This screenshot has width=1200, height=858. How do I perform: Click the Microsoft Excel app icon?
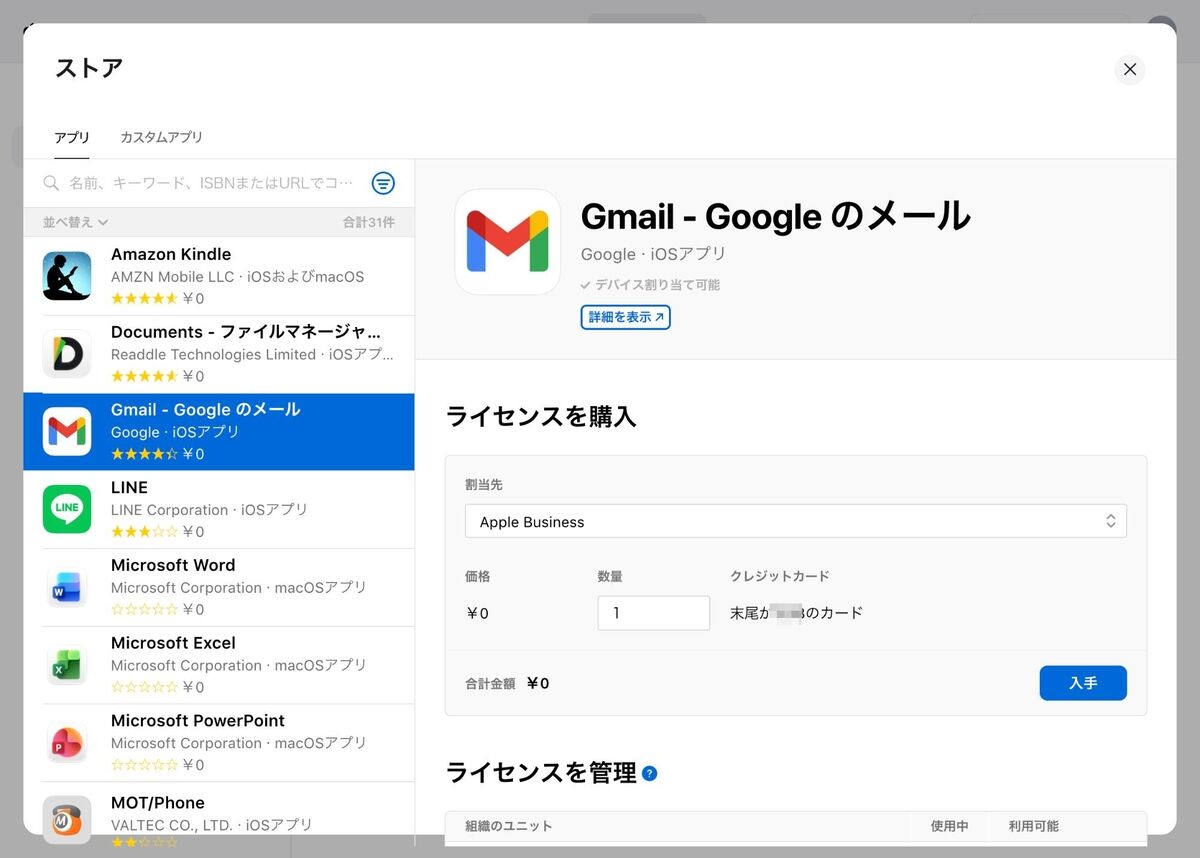pyautogui.click(x=67, y=665)
